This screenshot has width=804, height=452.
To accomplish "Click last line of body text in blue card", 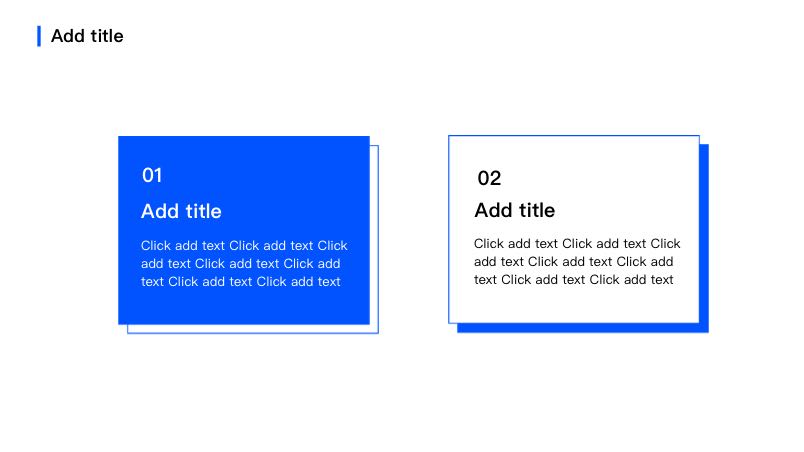I will click(240, 281).
